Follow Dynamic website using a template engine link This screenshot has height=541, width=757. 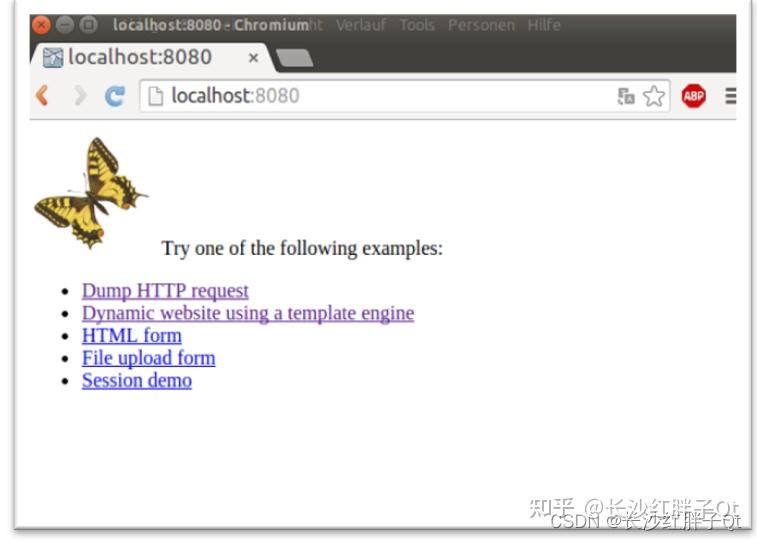(x=248, y=313)
